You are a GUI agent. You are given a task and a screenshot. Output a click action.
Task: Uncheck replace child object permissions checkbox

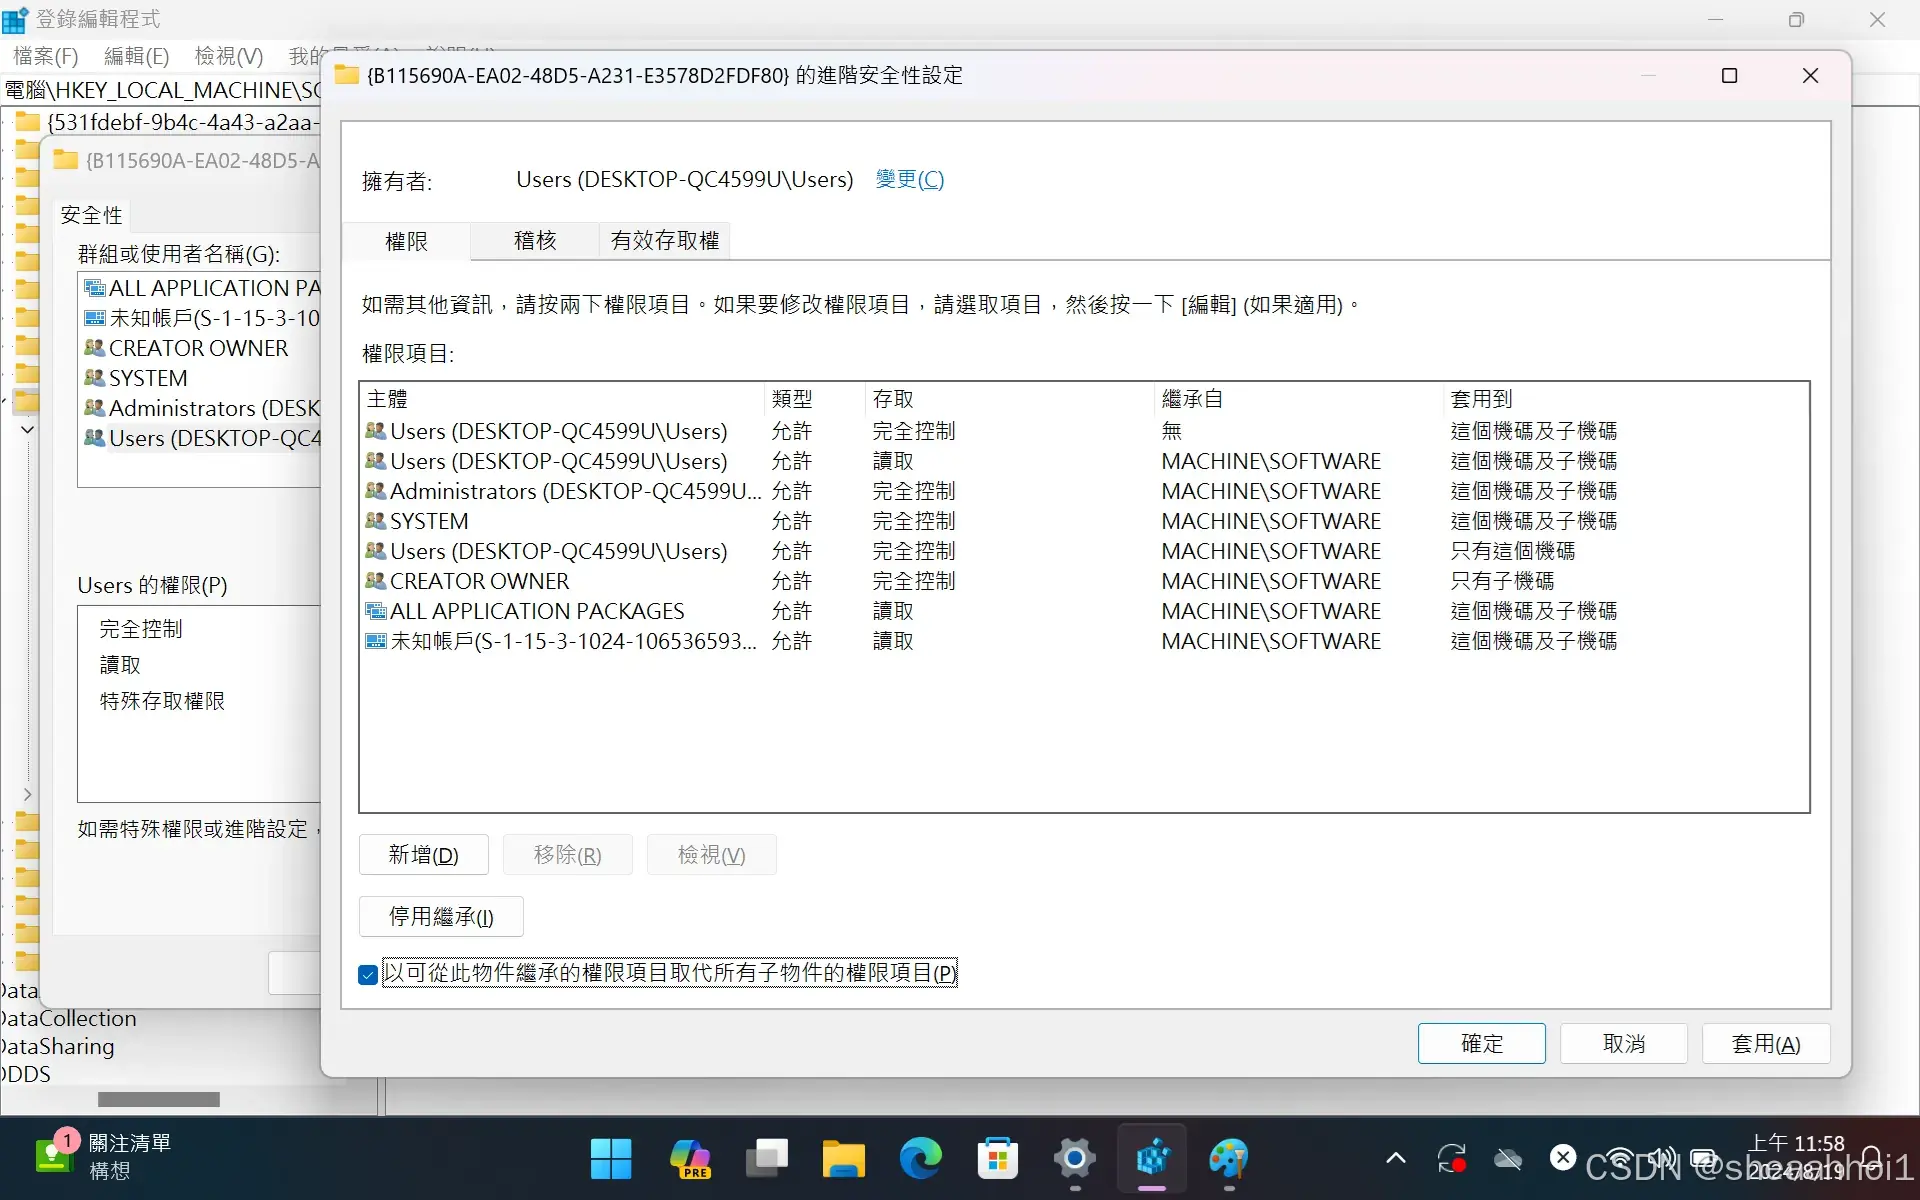(x=368, y=974)
